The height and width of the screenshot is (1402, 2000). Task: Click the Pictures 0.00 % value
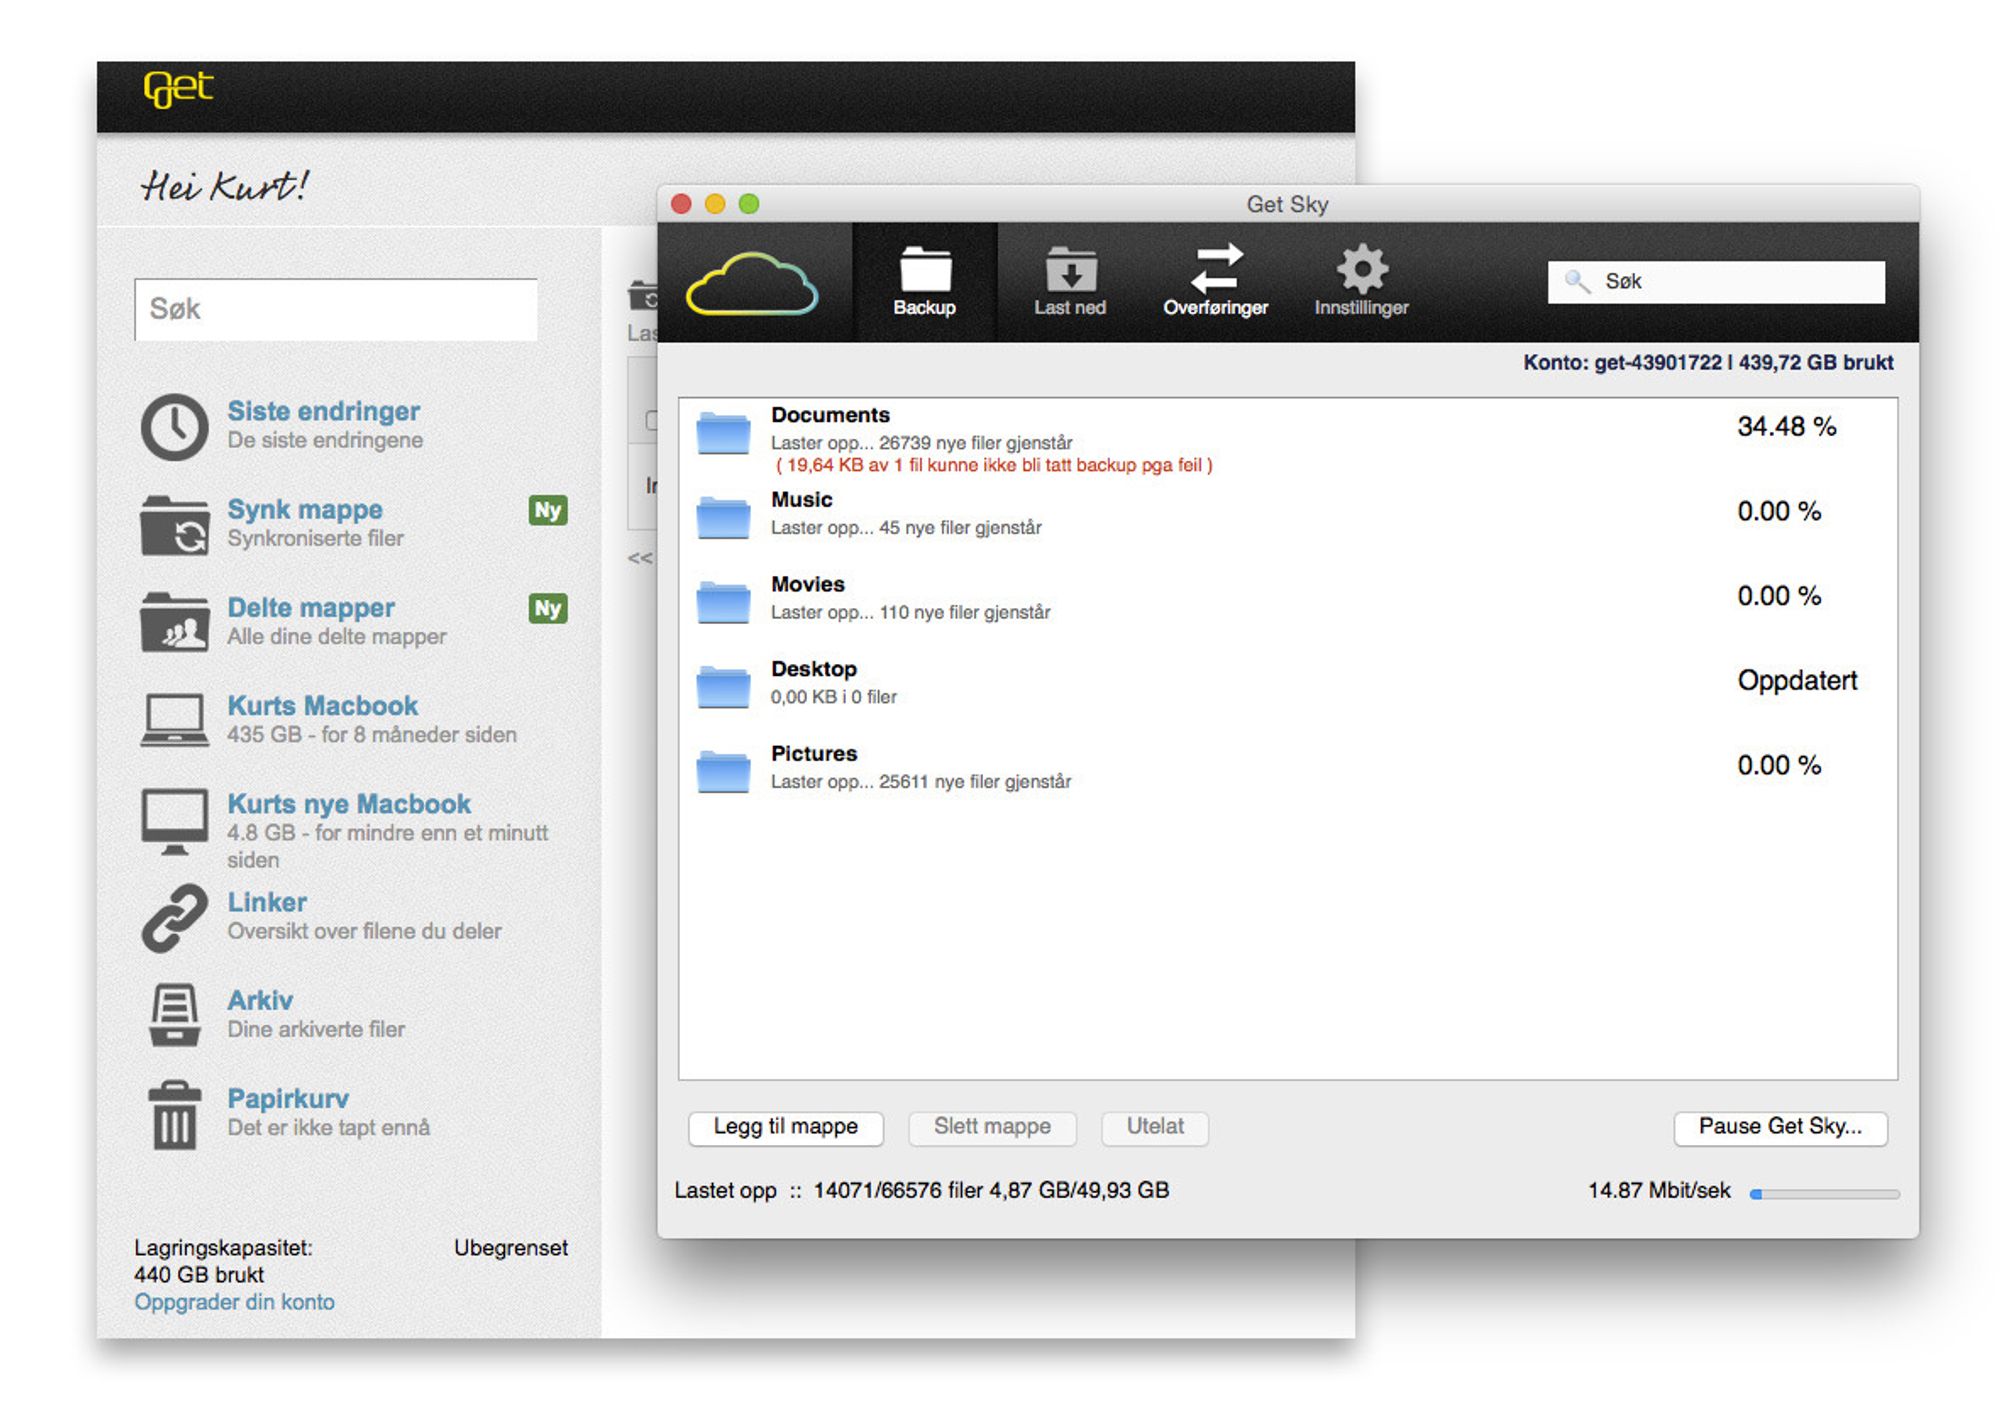pos(1778,766)
